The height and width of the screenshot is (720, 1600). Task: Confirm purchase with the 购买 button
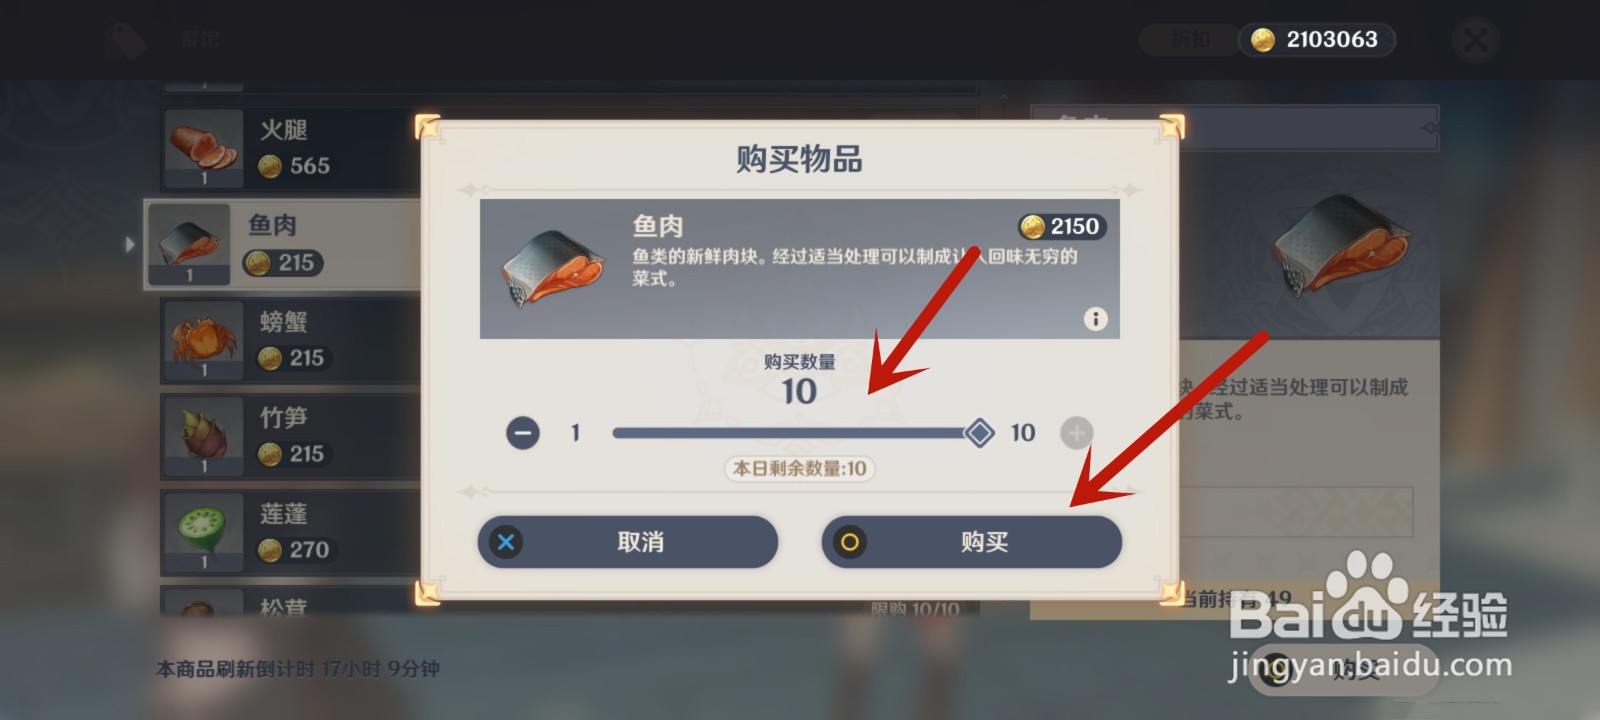972,542
